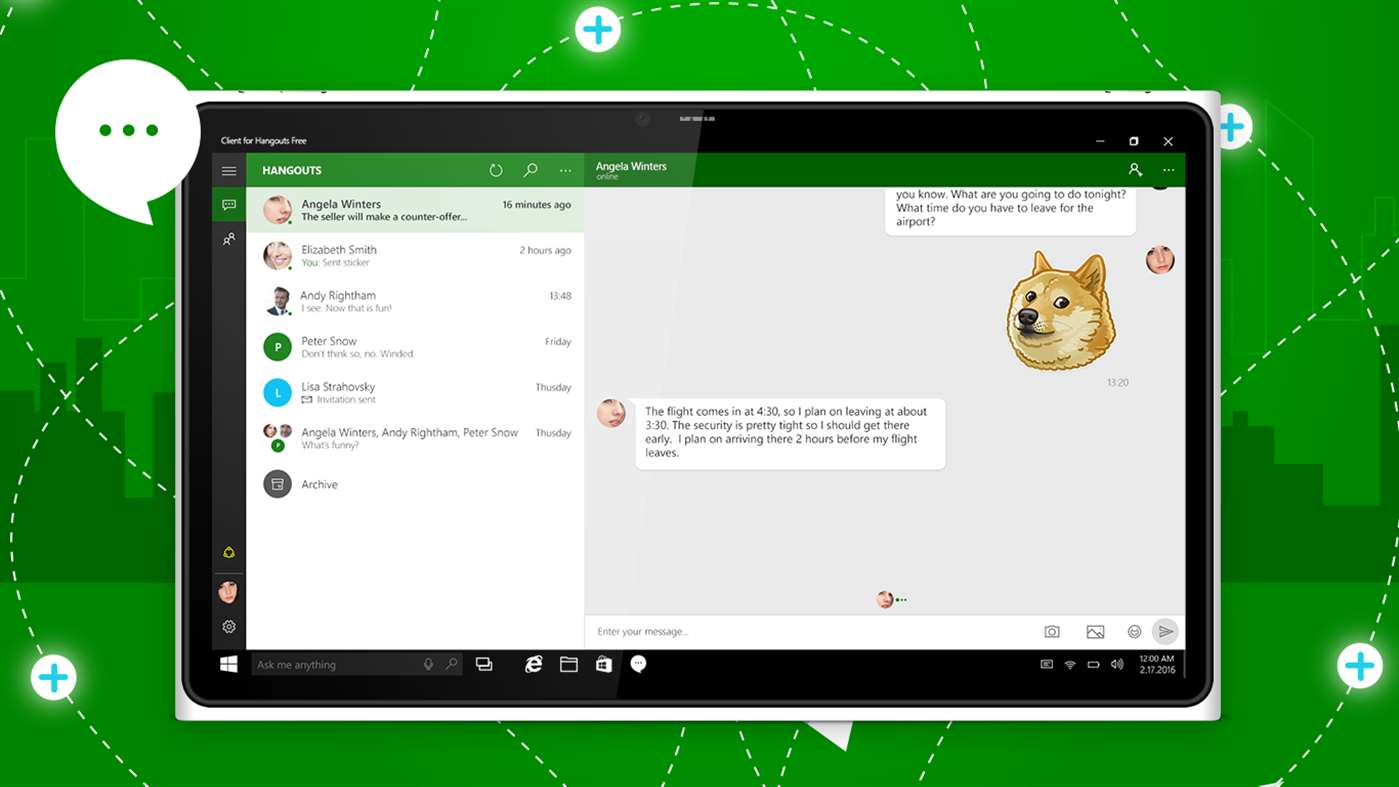Open the Angela Winters conversation
Image resolution: width=1399 pixels, height=787 pixels.
click(415, 210)
